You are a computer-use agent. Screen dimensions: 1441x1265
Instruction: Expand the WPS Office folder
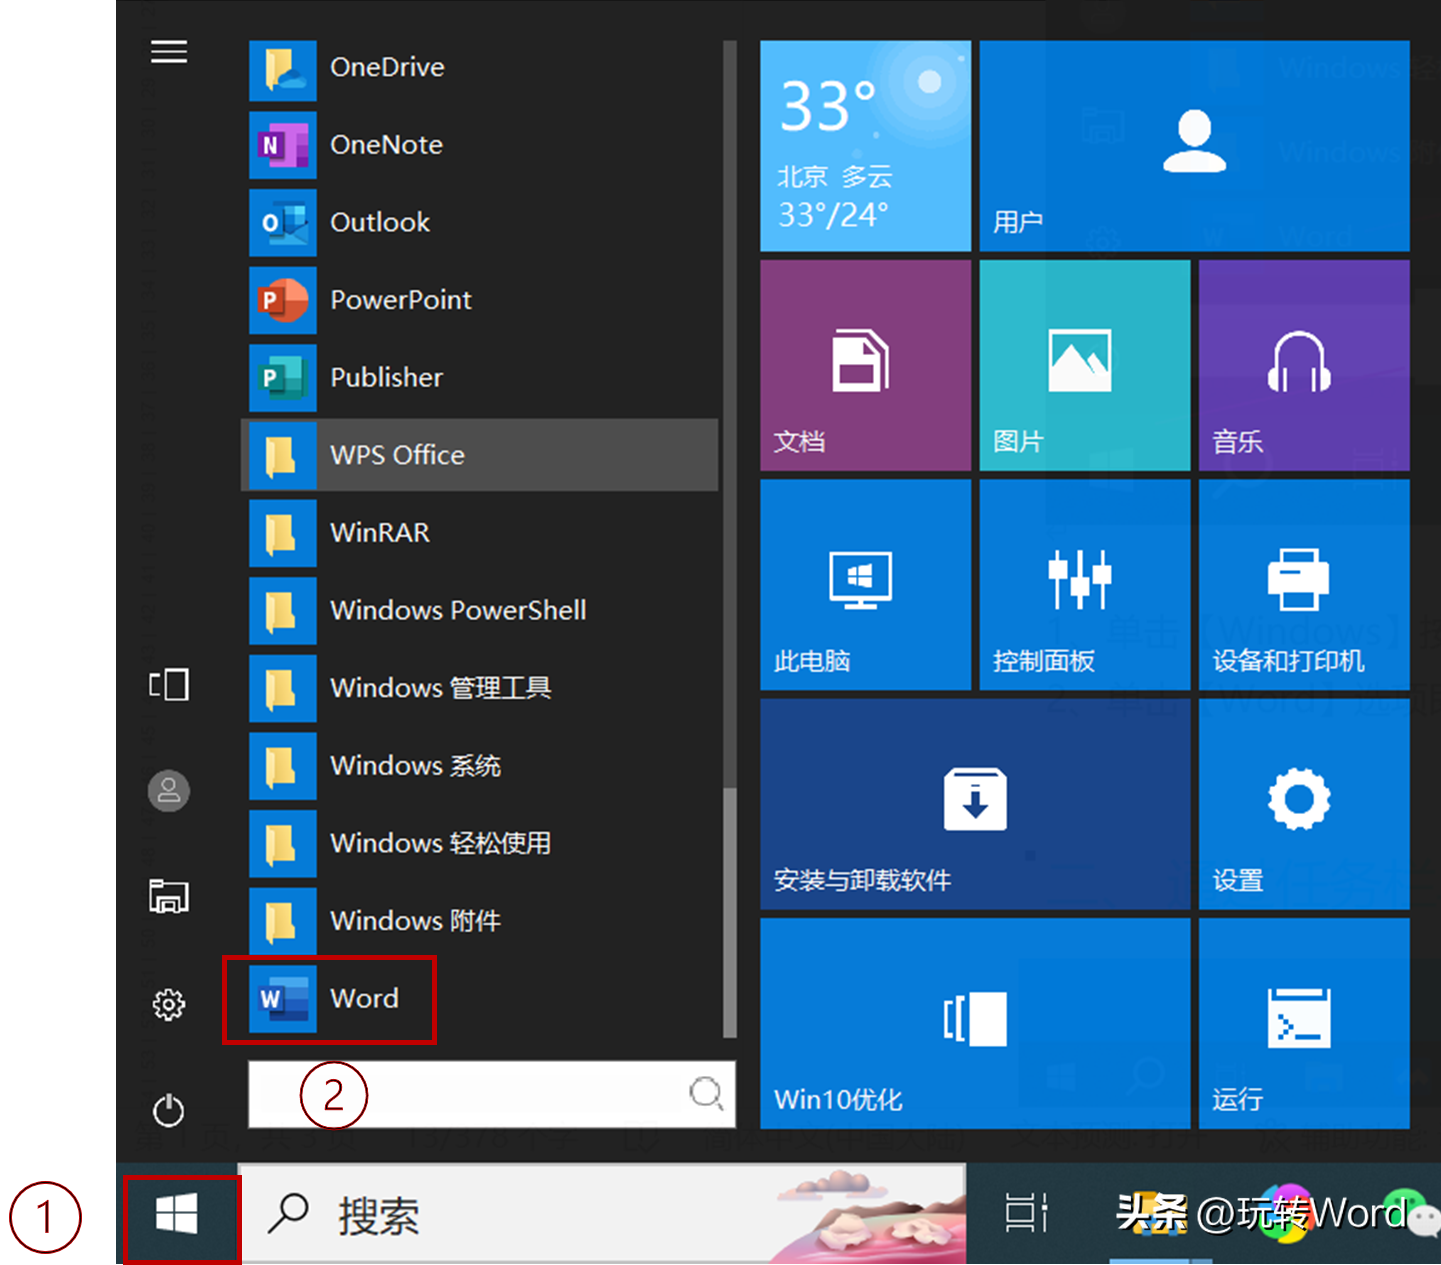tap(480, 455)
